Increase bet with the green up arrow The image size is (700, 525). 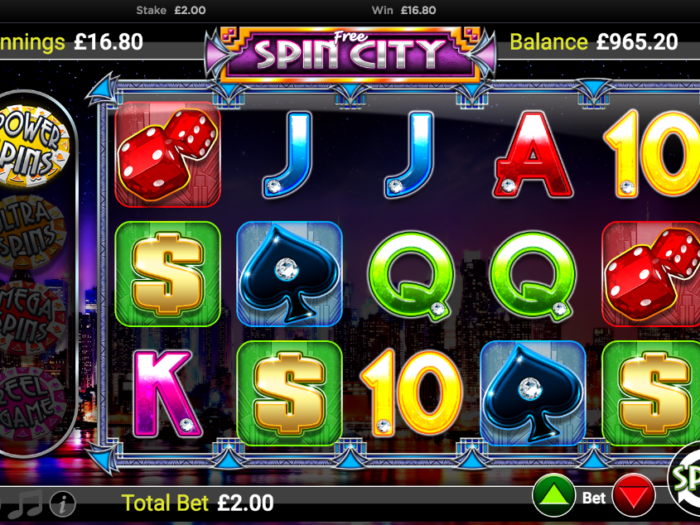click(x=554, y=496)
